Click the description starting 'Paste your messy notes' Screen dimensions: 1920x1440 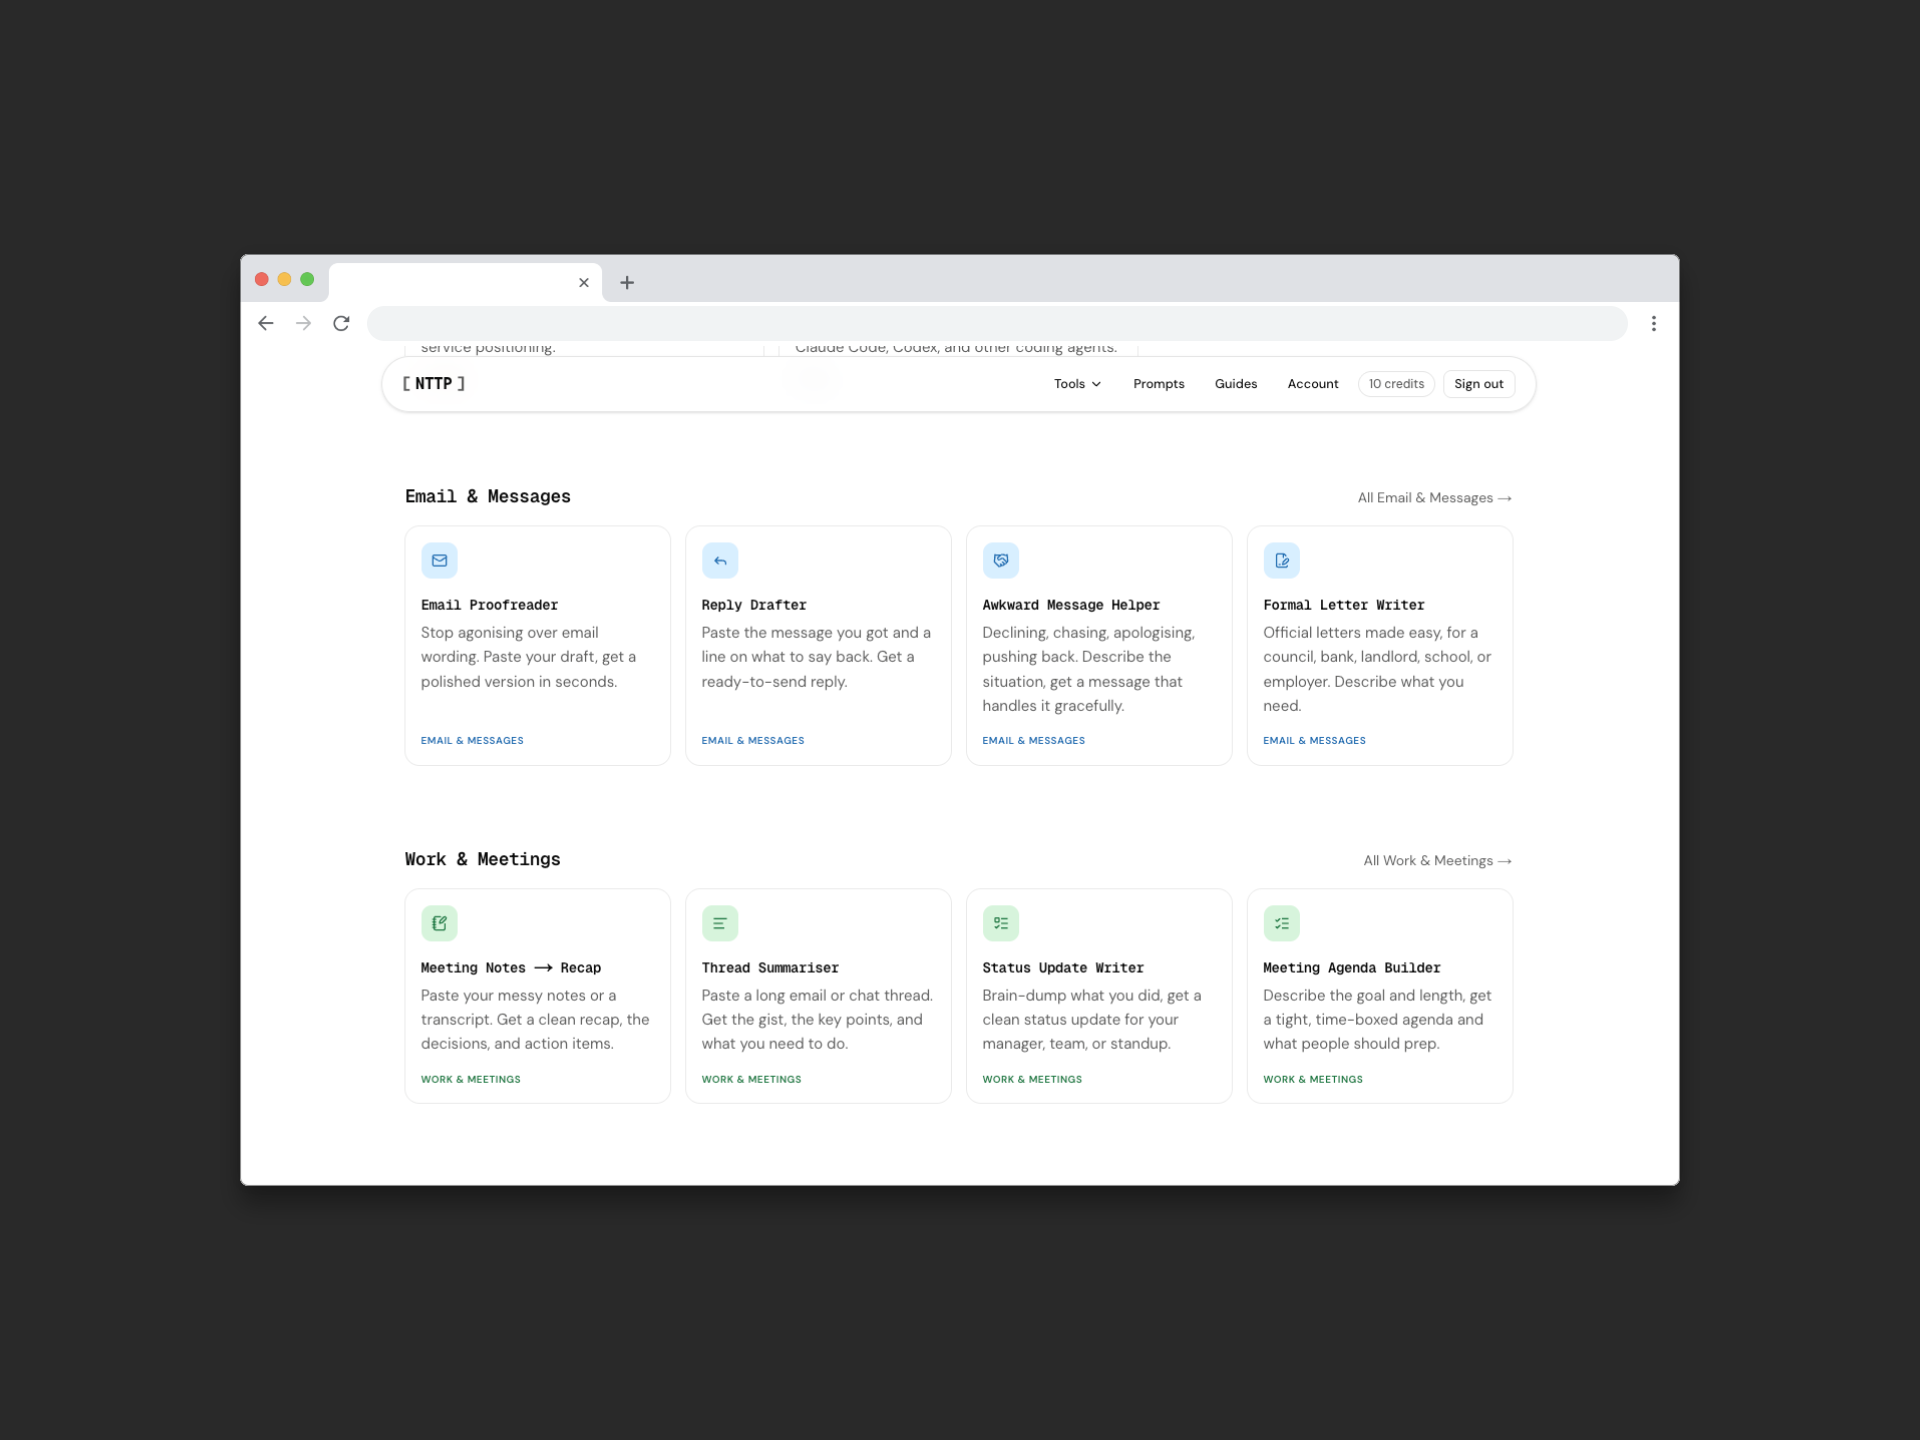click(535, 1020)
